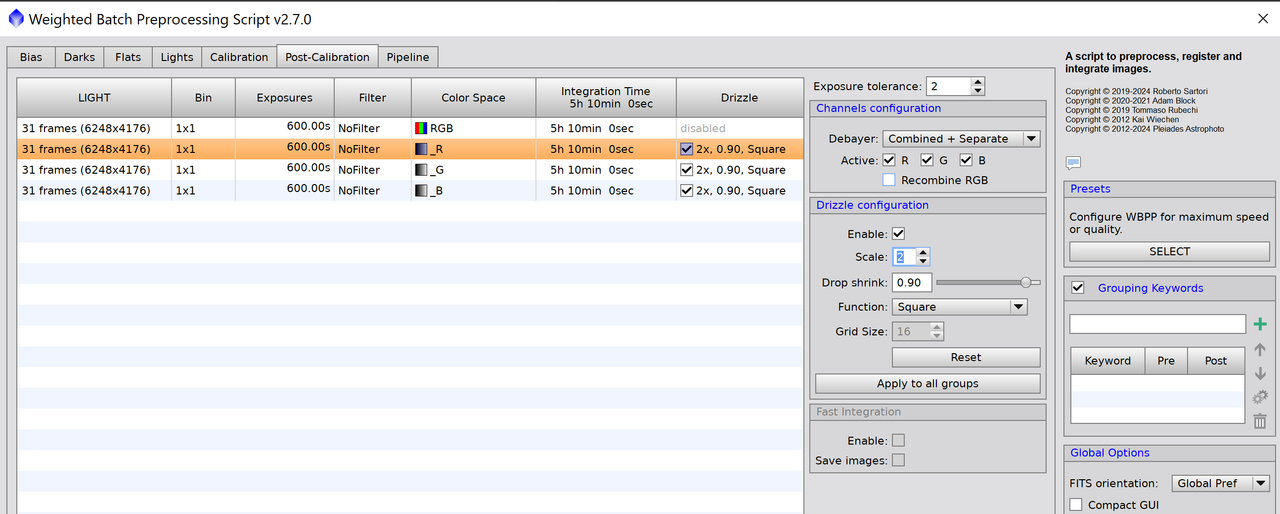This screenshot has width=1280, height=514.
Task: Click the PixInsight app icon in title bar
Action: coord(15,18)
